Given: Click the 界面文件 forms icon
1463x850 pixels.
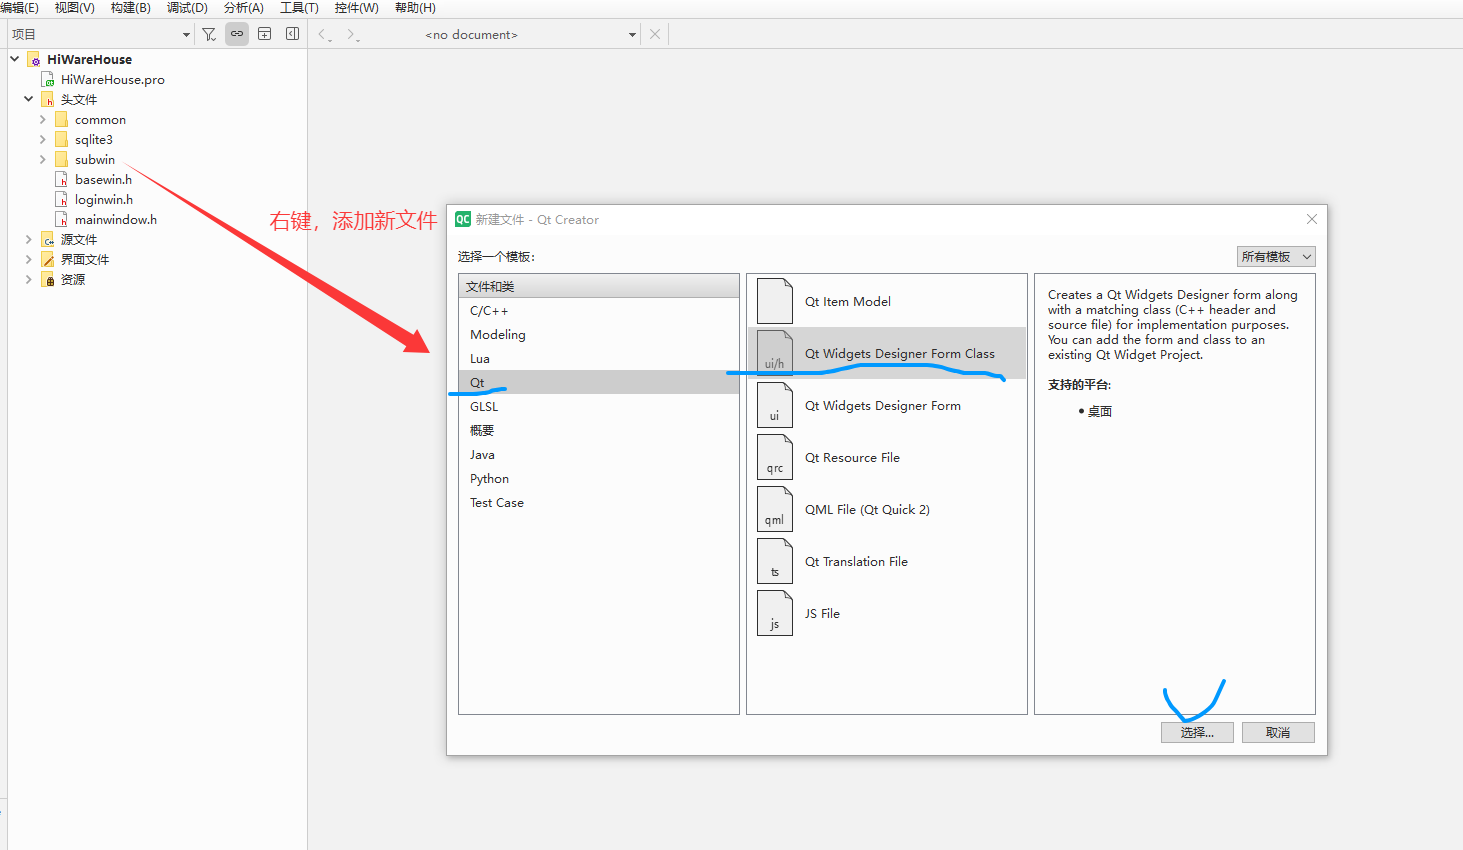Looking at the screenshot, I should tap(48, 259).
